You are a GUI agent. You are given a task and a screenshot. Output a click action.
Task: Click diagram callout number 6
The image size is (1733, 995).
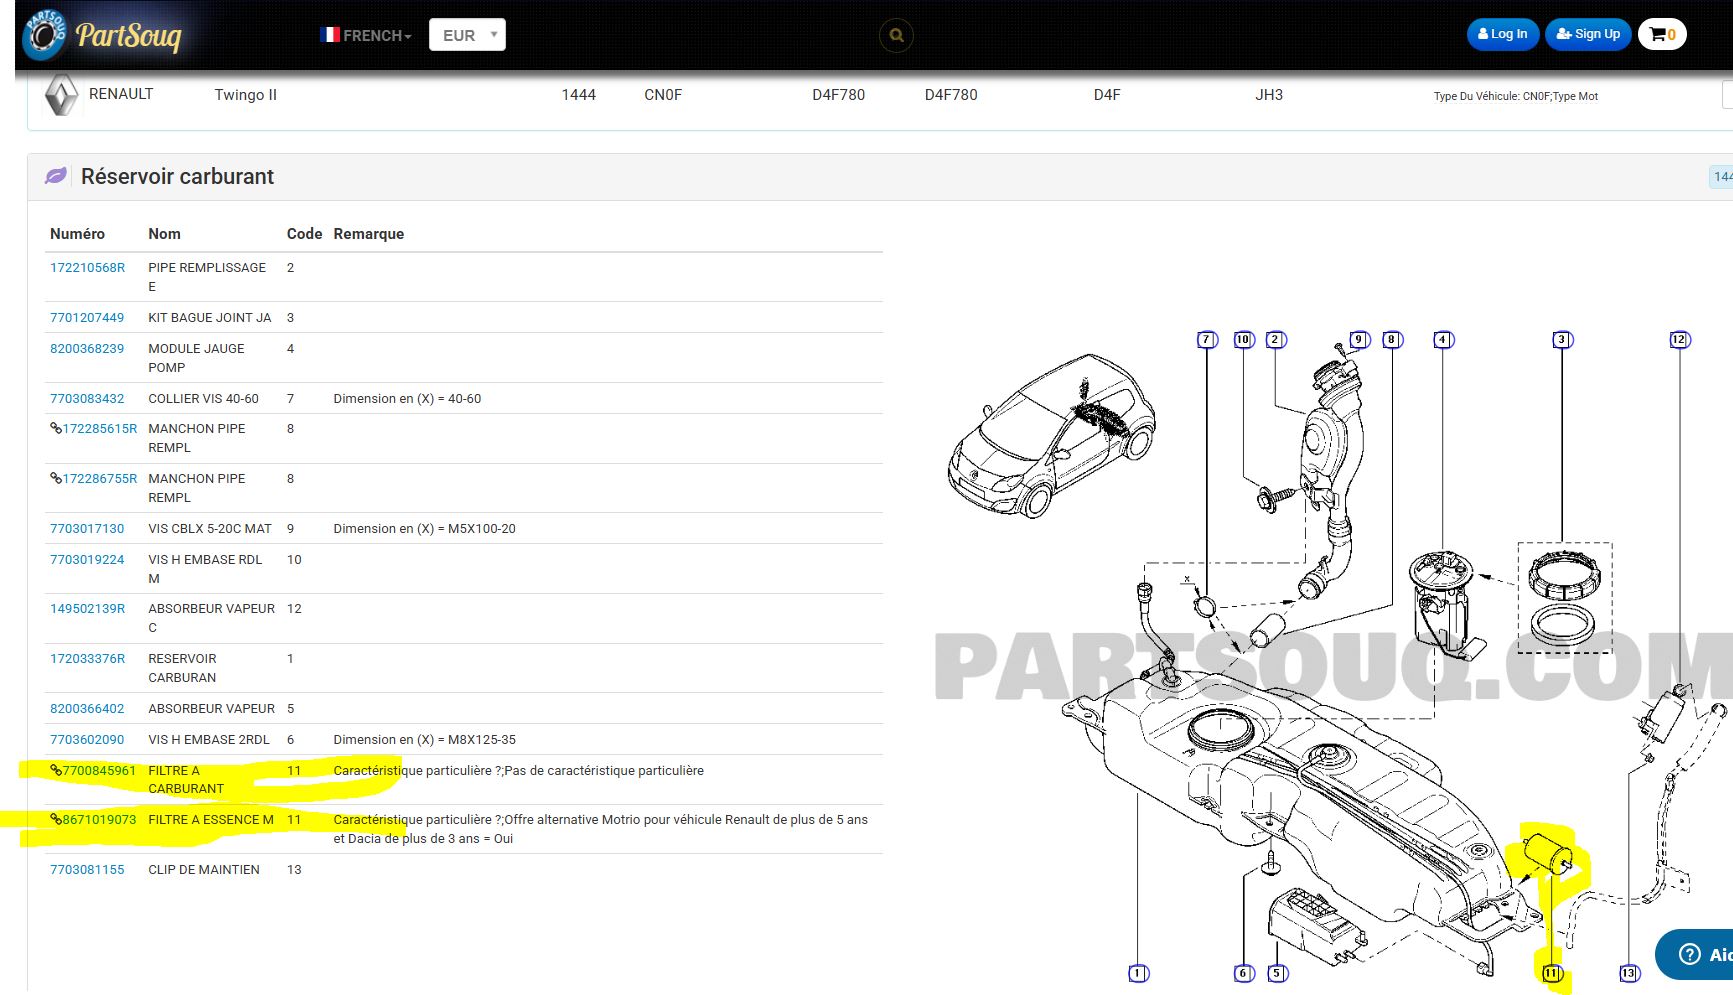[x=1243, y=973]
